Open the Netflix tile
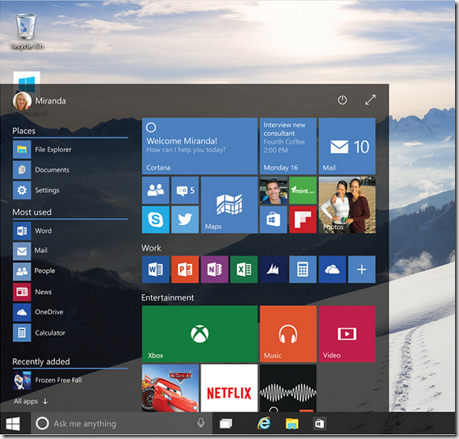 (x=229, y=388)
